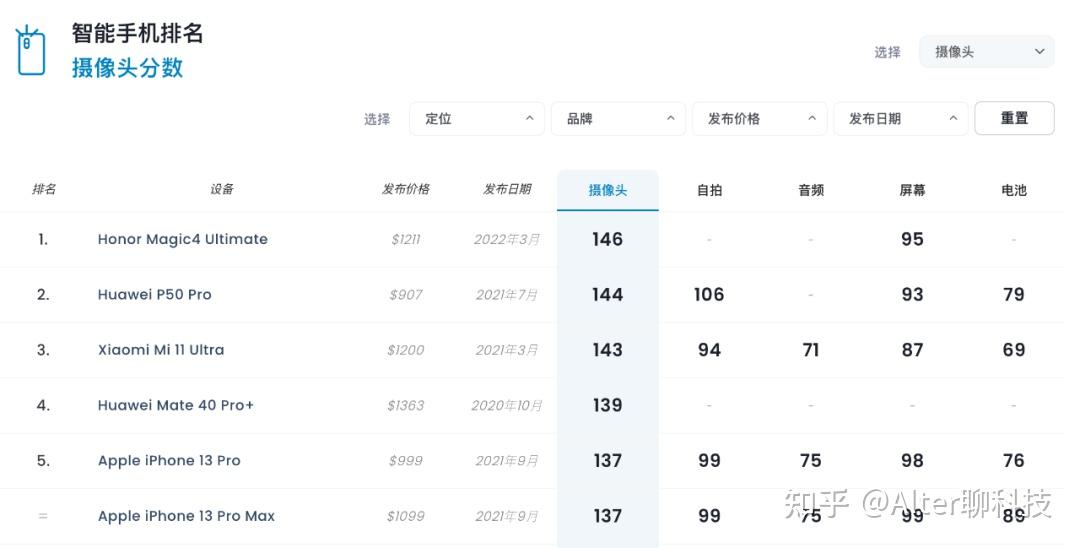
Task: Open the Huawei P50 Pro device link
Action: click(154, 294)
